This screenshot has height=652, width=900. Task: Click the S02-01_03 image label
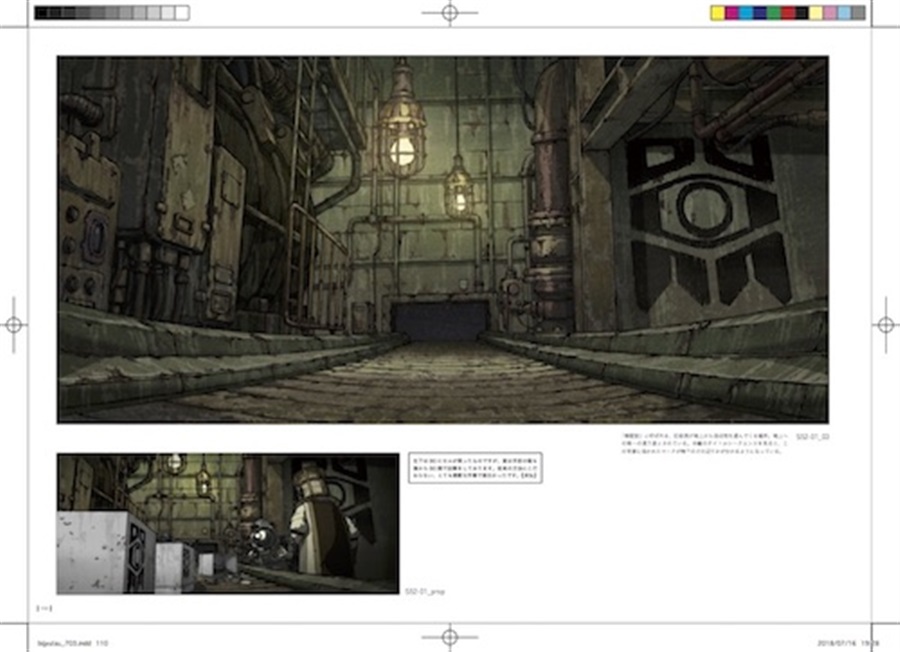click(813, 437)
